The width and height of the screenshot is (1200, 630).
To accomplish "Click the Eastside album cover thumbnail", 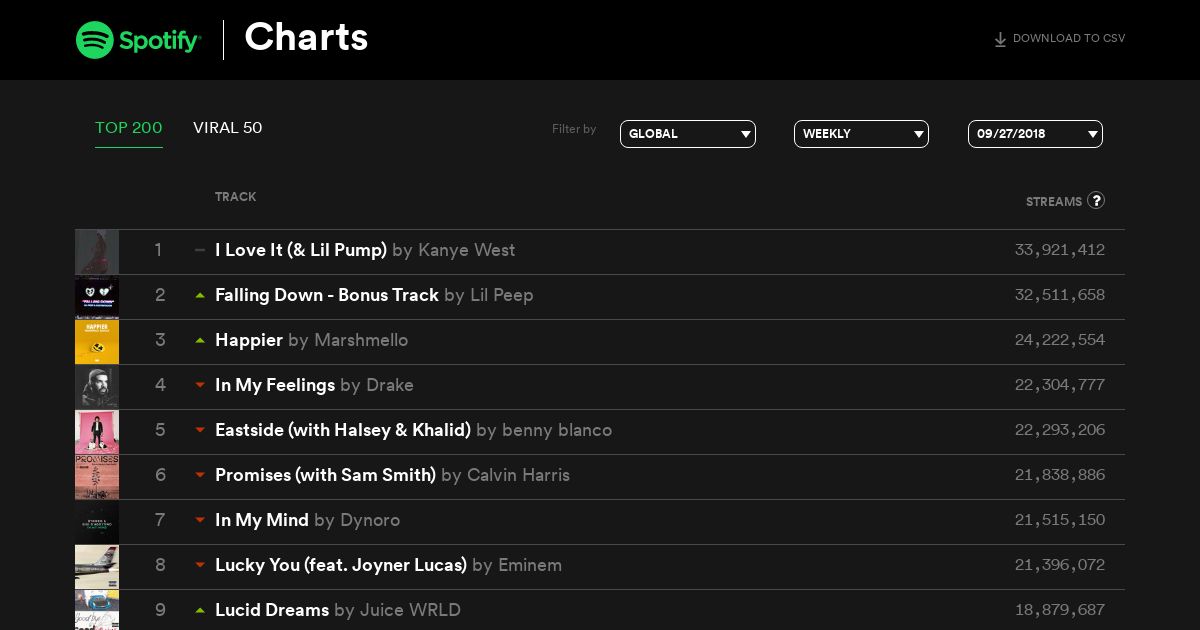I will [97, 432].
